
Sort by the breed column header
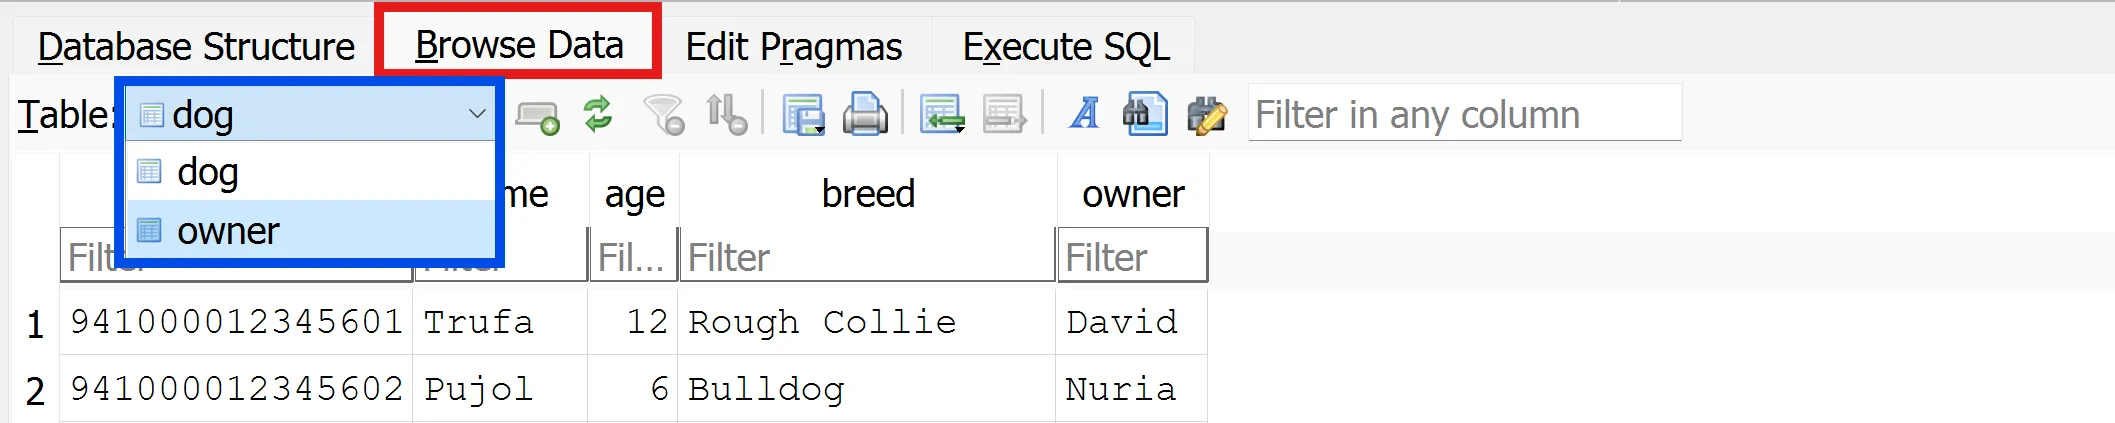(x=867, y=194)
